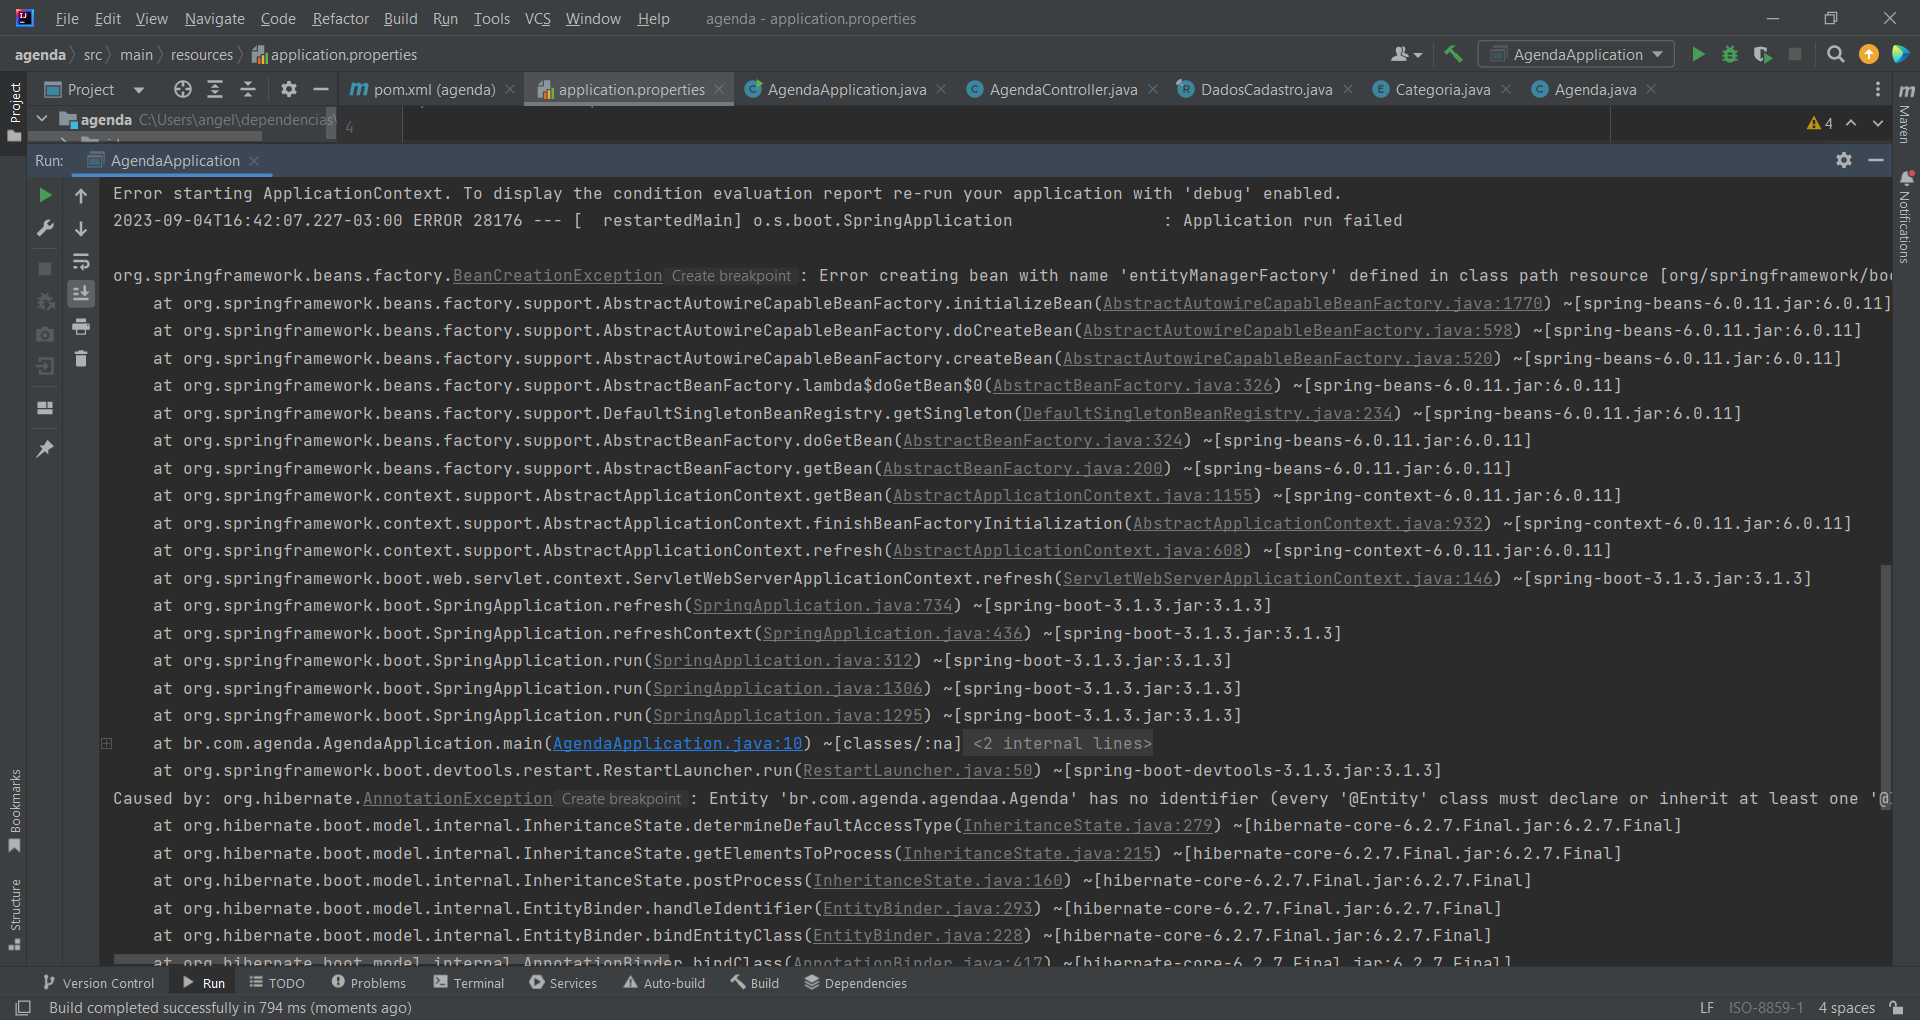Image resolution: width=1920 pixels, height=1020 pixels.
Task: Open the Dependencies tool window
Action: pyautogui.click(x=856, y=983)
